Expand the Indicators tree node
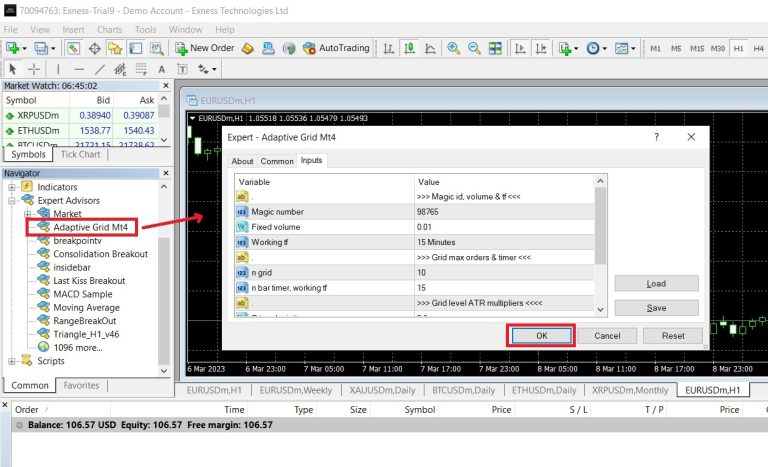This screenshot has width=768, height=467. point(11,187)
